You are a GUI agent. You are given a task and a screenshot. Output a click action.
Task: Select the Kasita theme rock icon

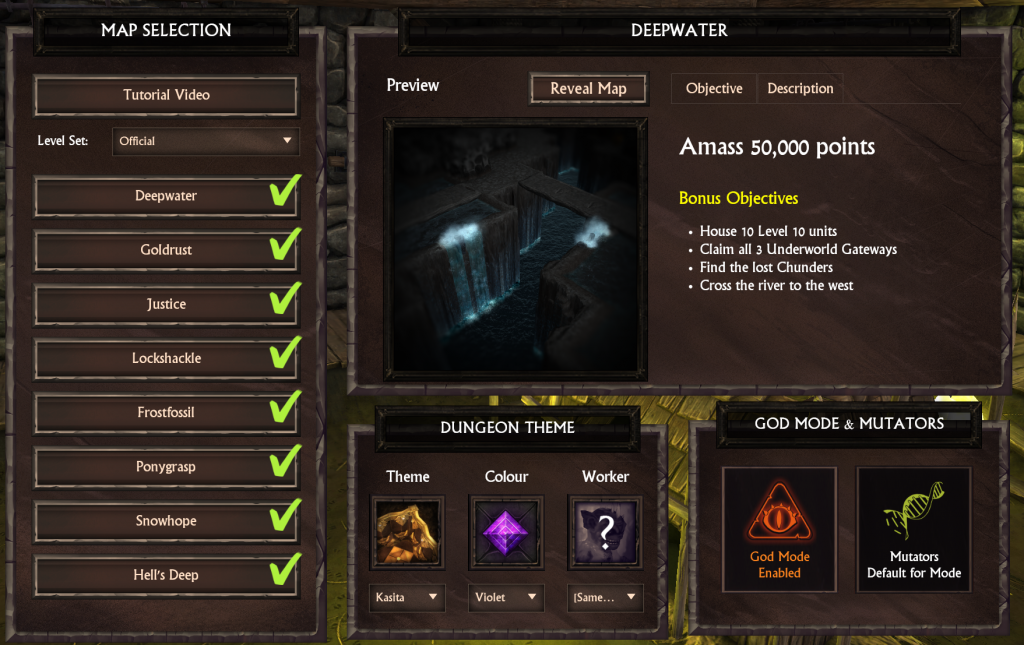pyautogui.click(x=408, y=532)
